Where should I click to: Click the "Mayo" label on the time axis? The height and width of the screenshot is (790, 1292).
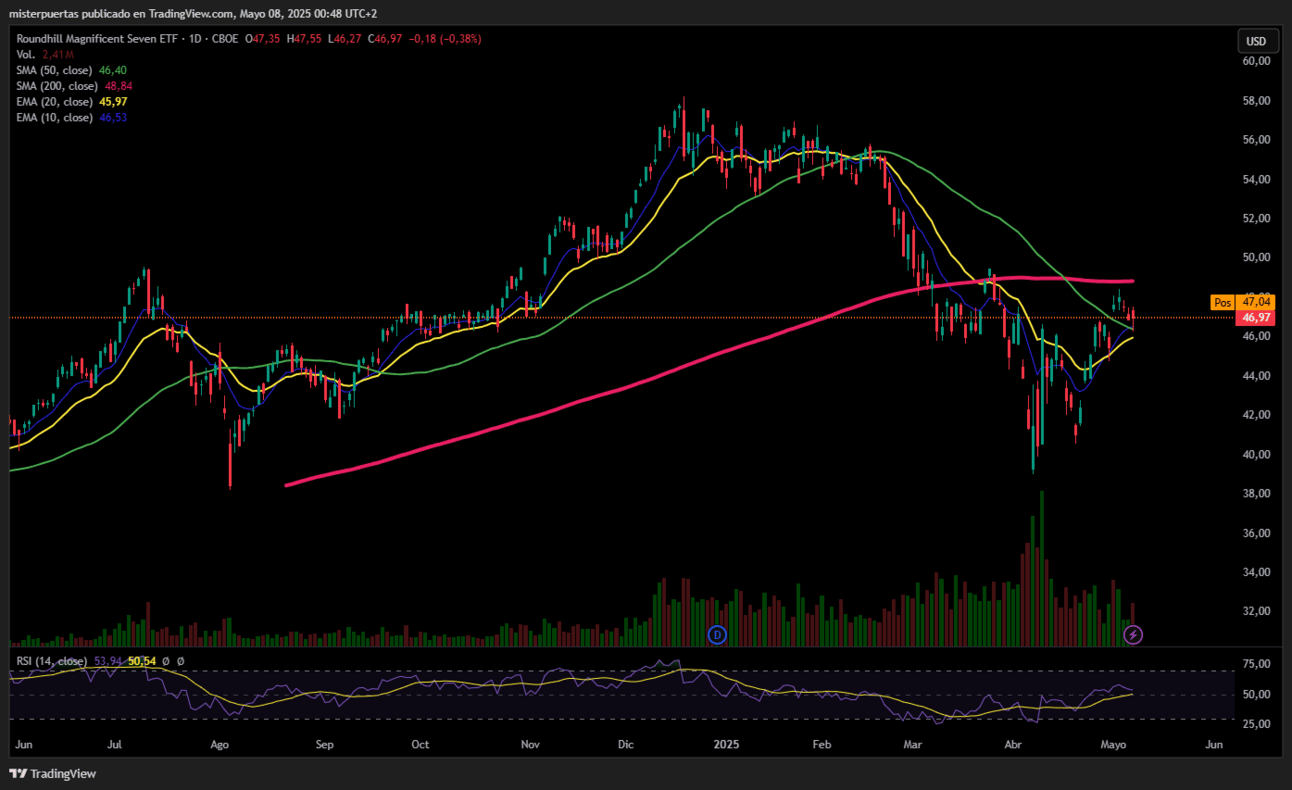coord(1114,745)
